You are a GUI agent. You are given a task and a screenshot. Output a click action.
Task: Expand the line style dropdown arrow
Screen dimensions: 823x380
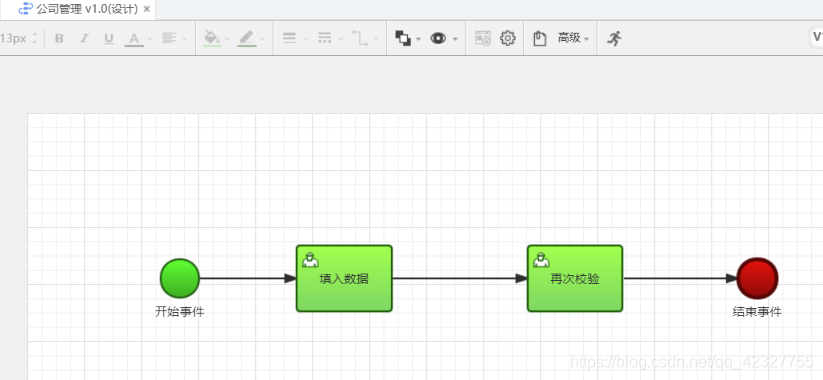point(341,39)
